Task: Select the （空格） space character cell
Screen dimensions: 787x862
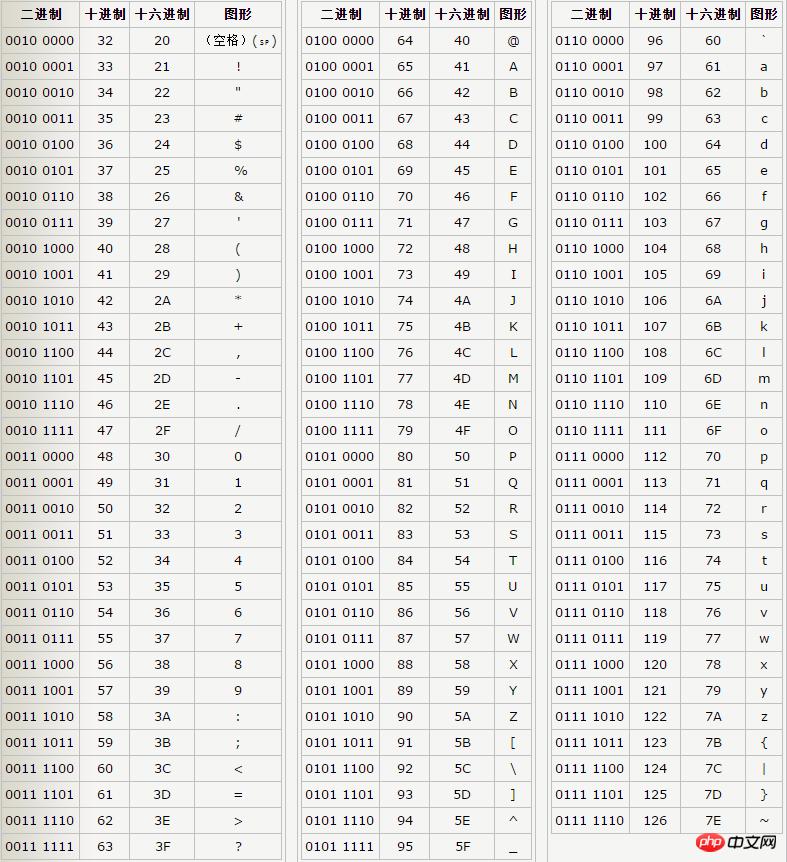Action: [x=238, y=41]
